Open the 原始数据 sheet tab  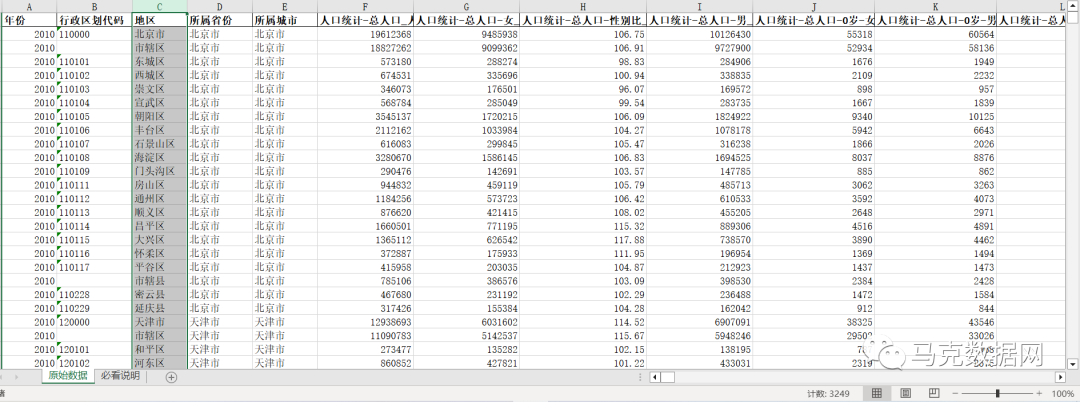tap(68, 376)
